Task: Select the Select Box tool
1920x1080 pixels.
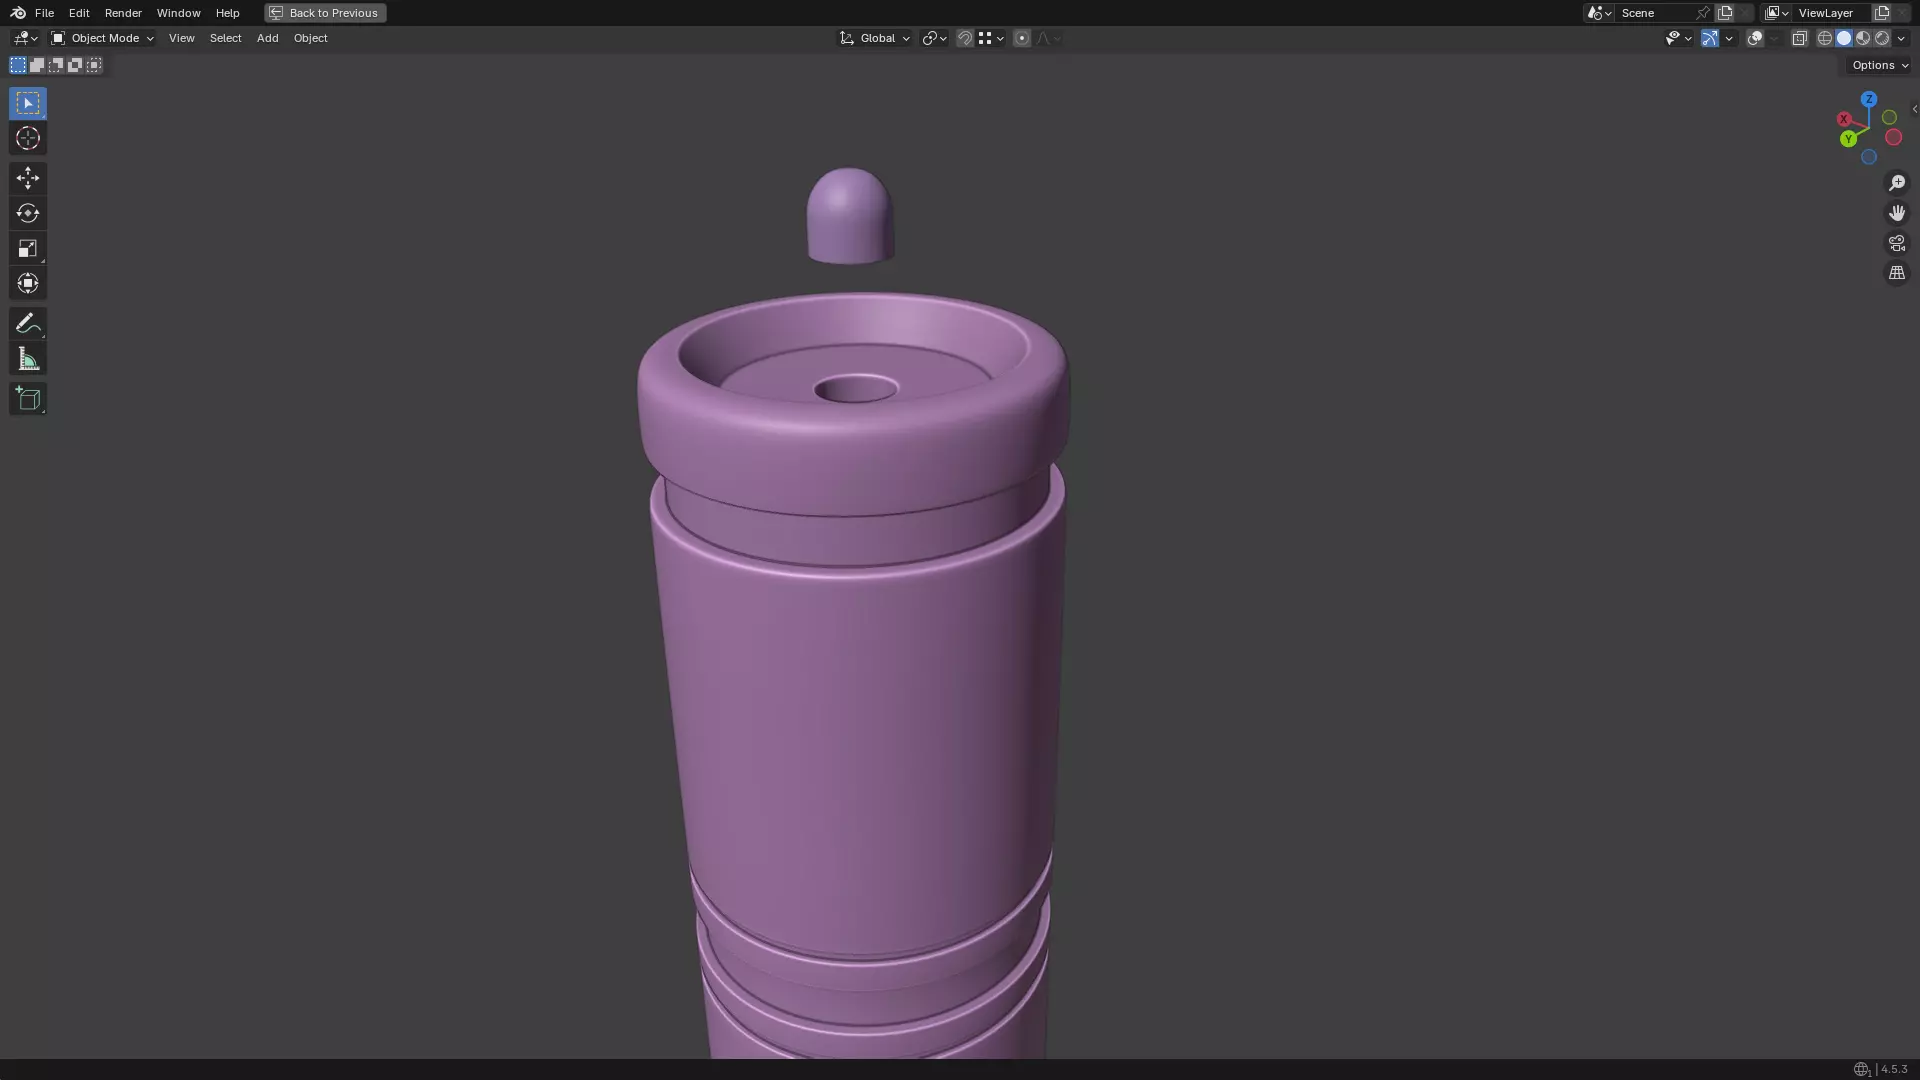Action: coord(28,103)
